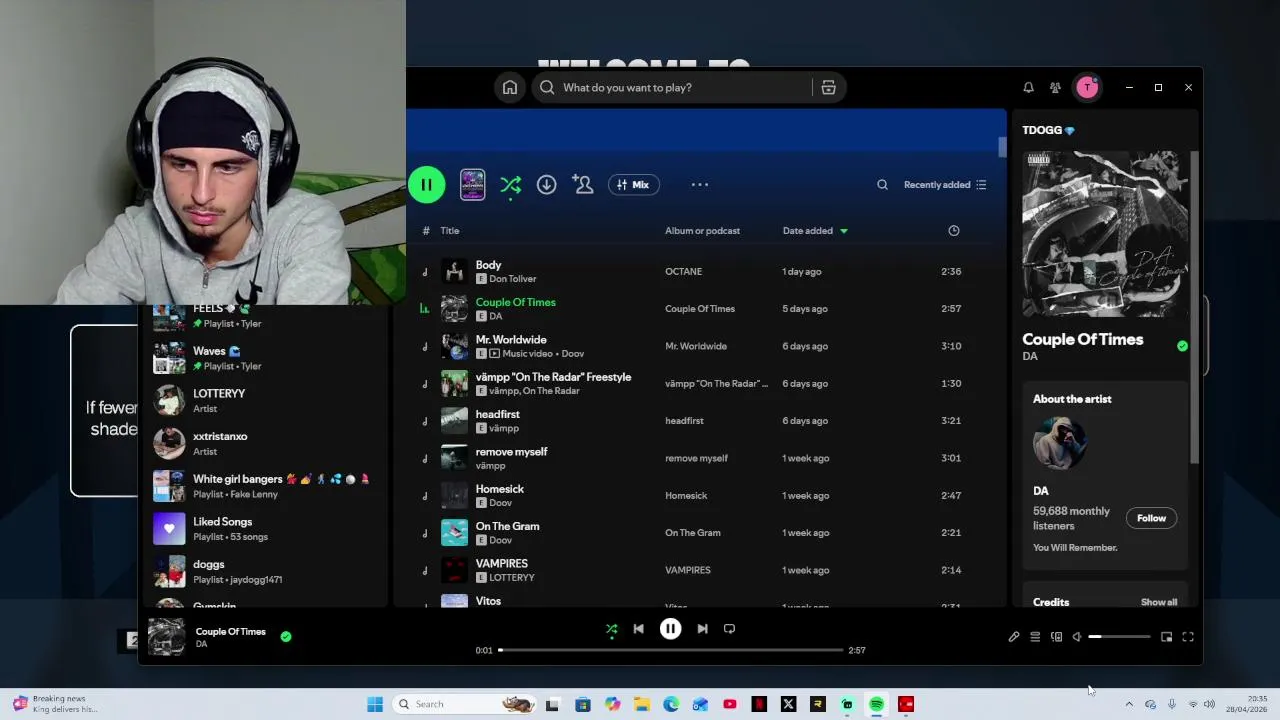Toggle the Lyrics microphone icon
This screenshot has height=720, width=1280.
pyautogui.click(x=1014, y=637)
